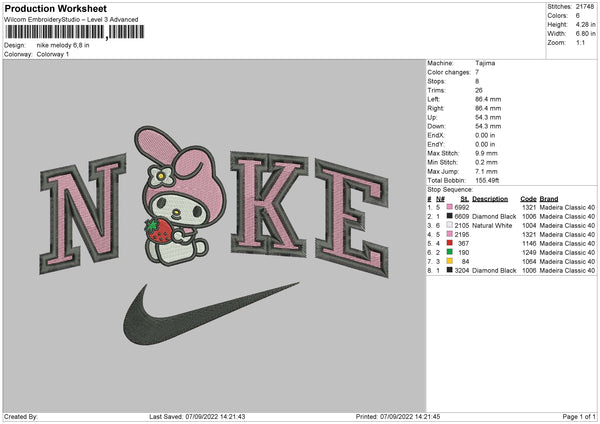The height and width of the screenshot is (424, 600).
Task: Click the design name "nike melody 6,8 in"
Action: tap(63, 45)
